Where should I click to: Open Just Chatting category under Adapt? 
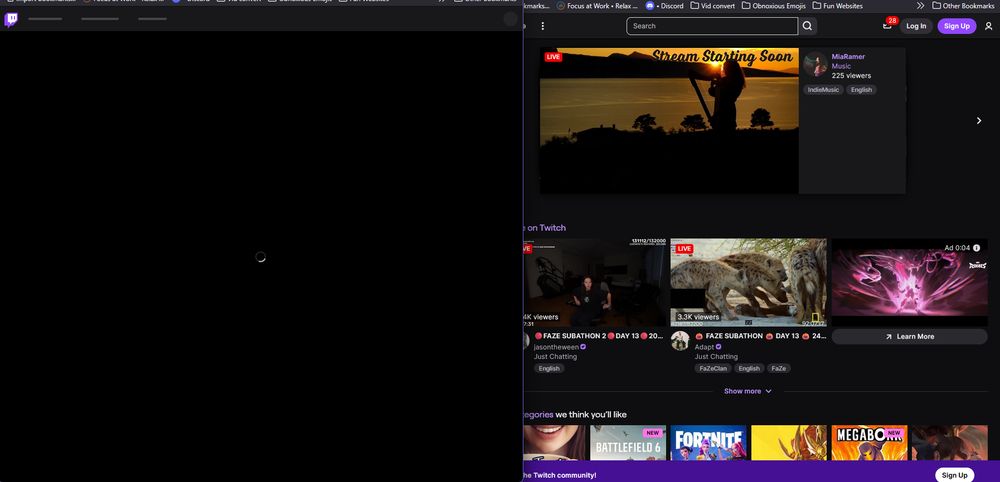[716, 356]
